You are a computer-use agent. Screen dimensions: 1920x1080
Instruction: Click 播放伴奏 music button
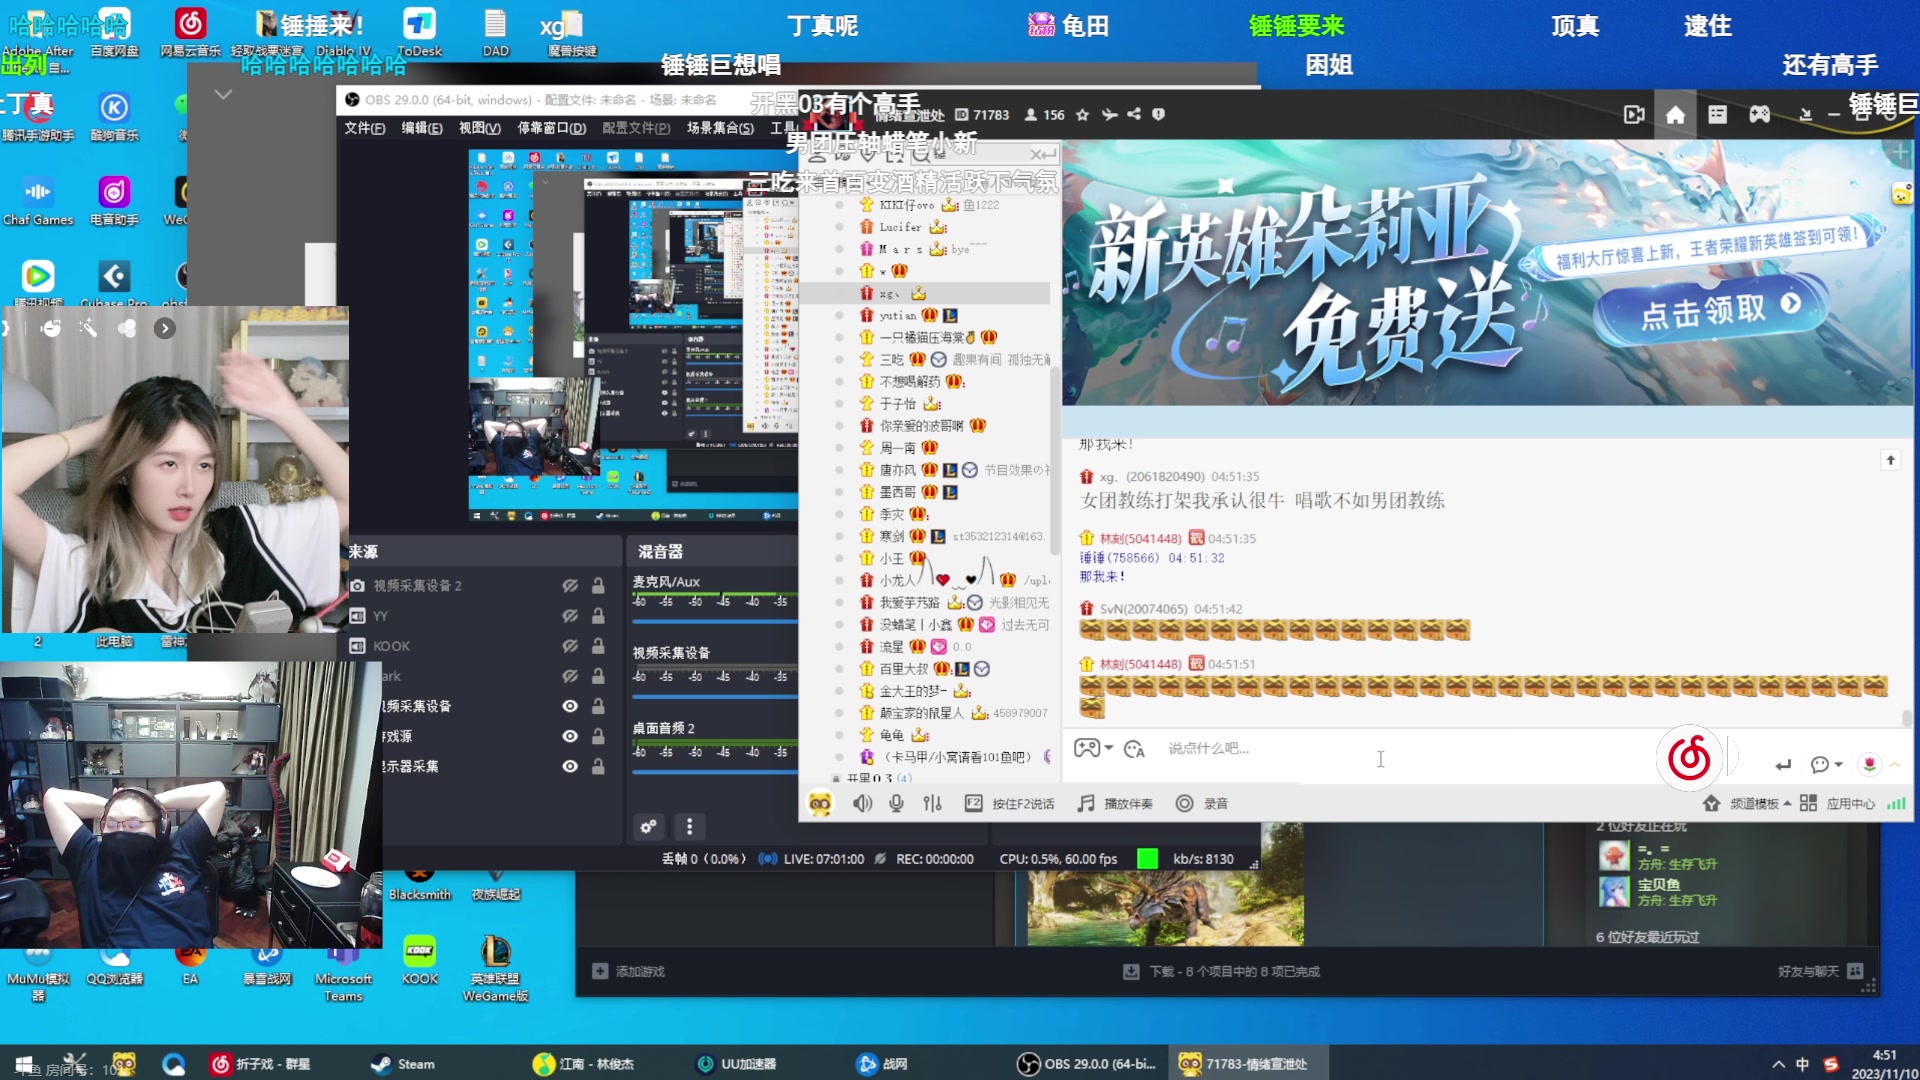pos(1115,804)
